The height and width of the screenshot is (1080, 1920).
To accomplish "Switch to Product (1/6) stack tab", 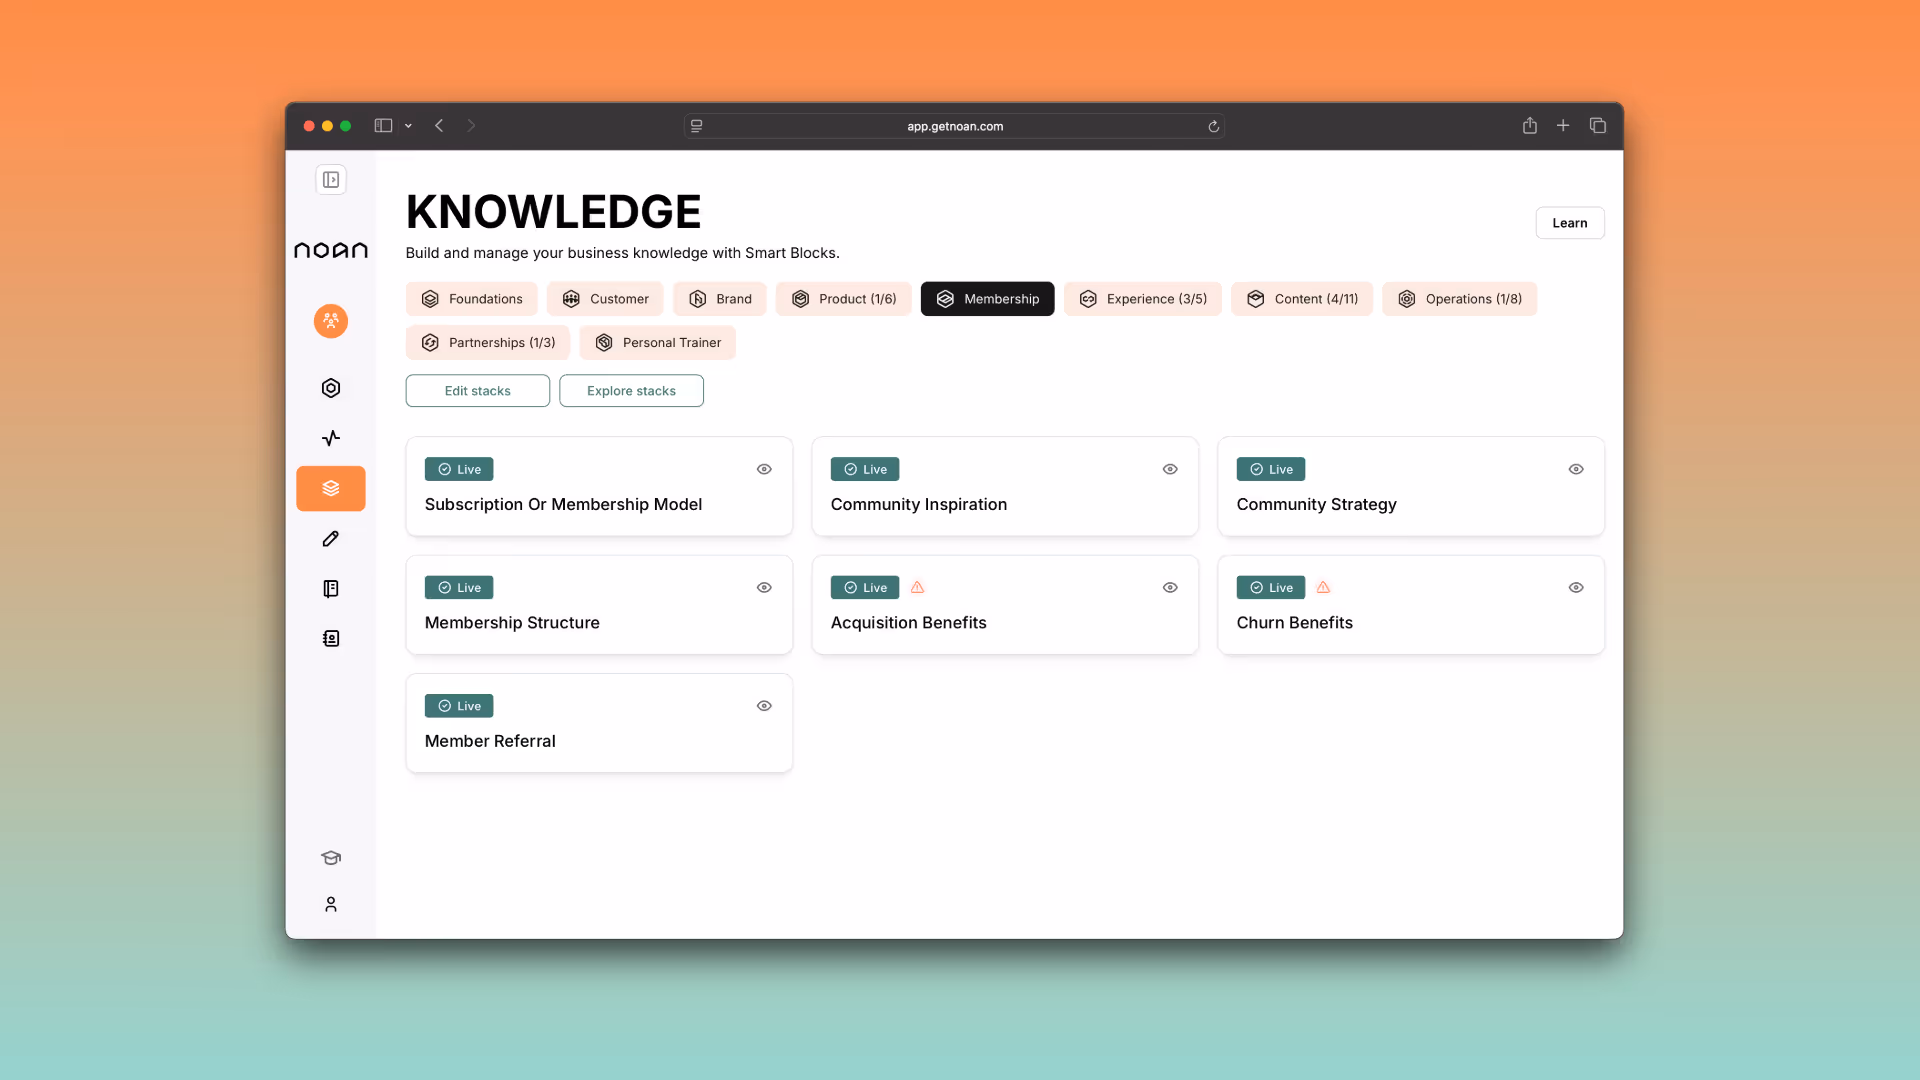I will click(843, 299).
